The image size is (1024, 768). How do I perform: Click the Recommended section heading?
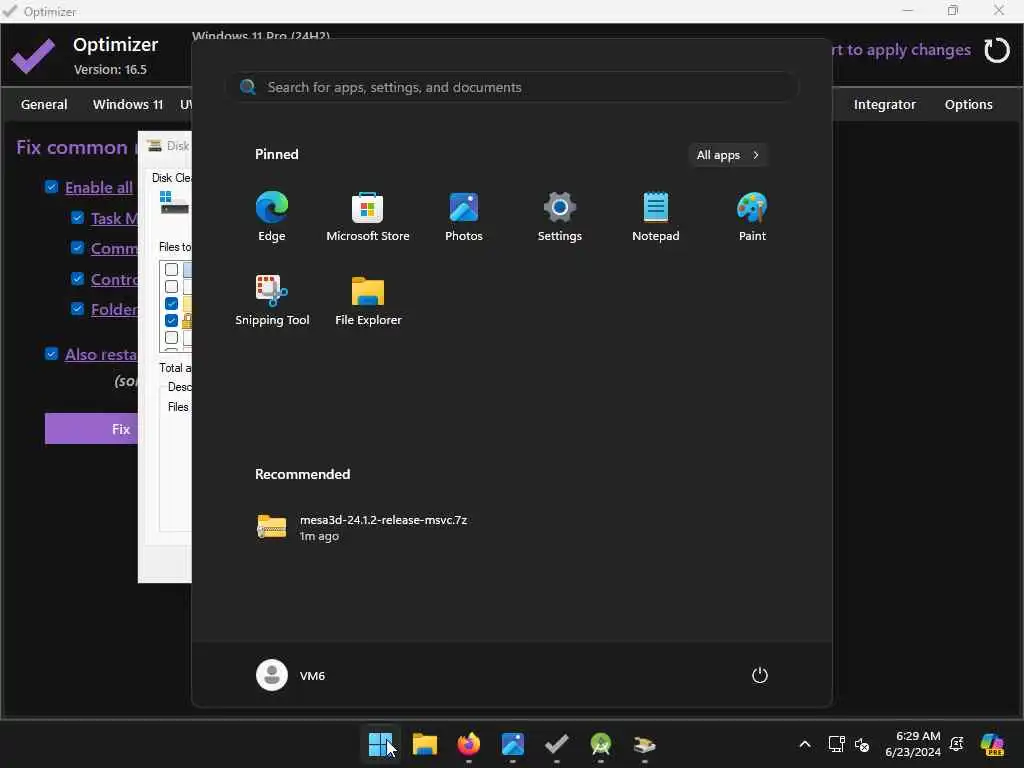pos(302,474)
